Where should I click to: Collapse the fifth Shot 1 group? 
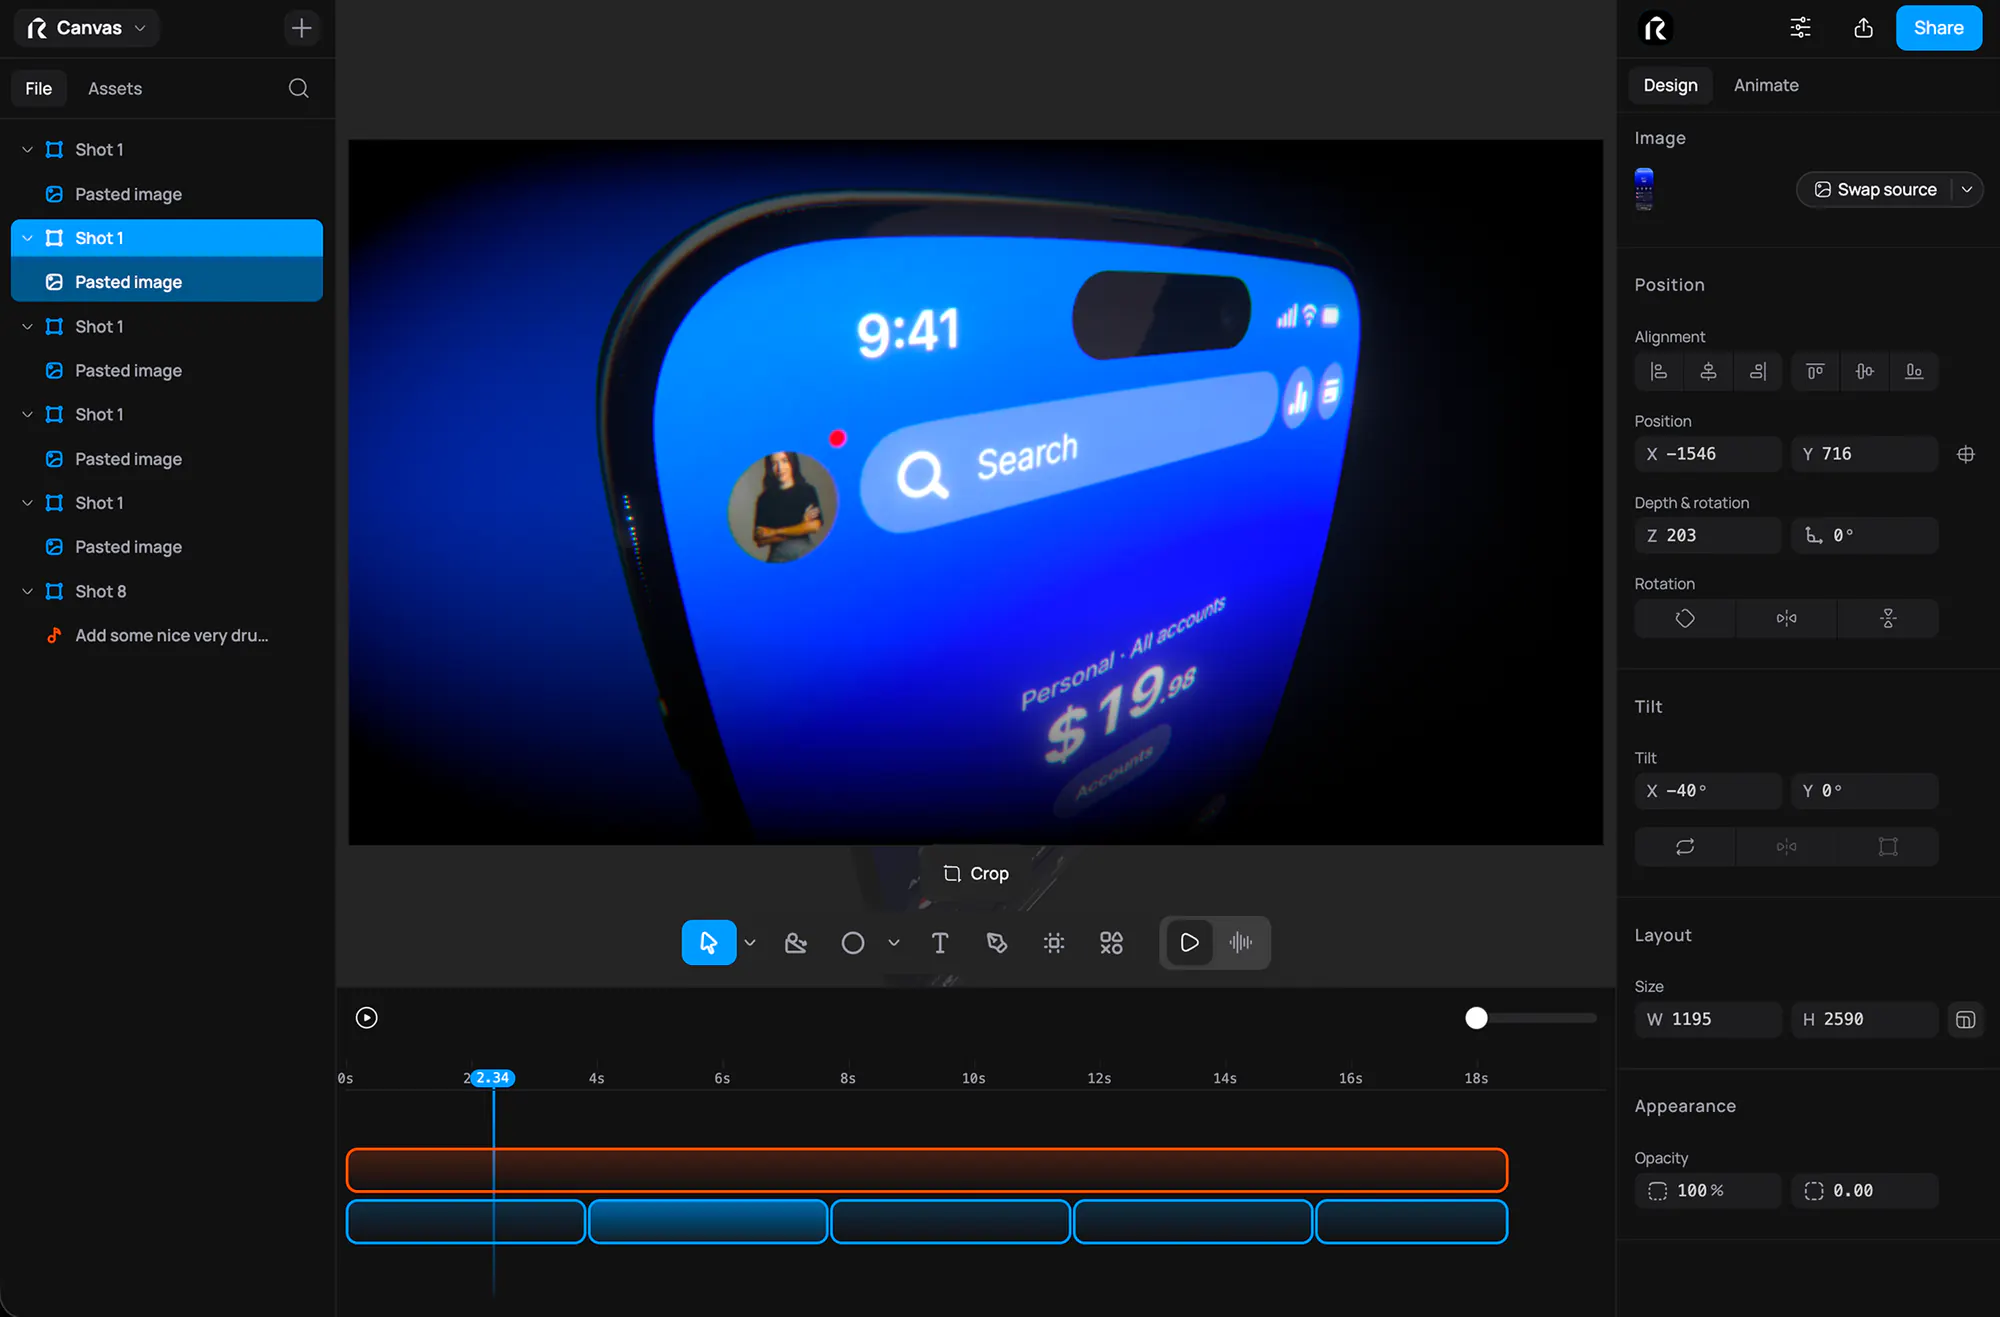point(27,503)
